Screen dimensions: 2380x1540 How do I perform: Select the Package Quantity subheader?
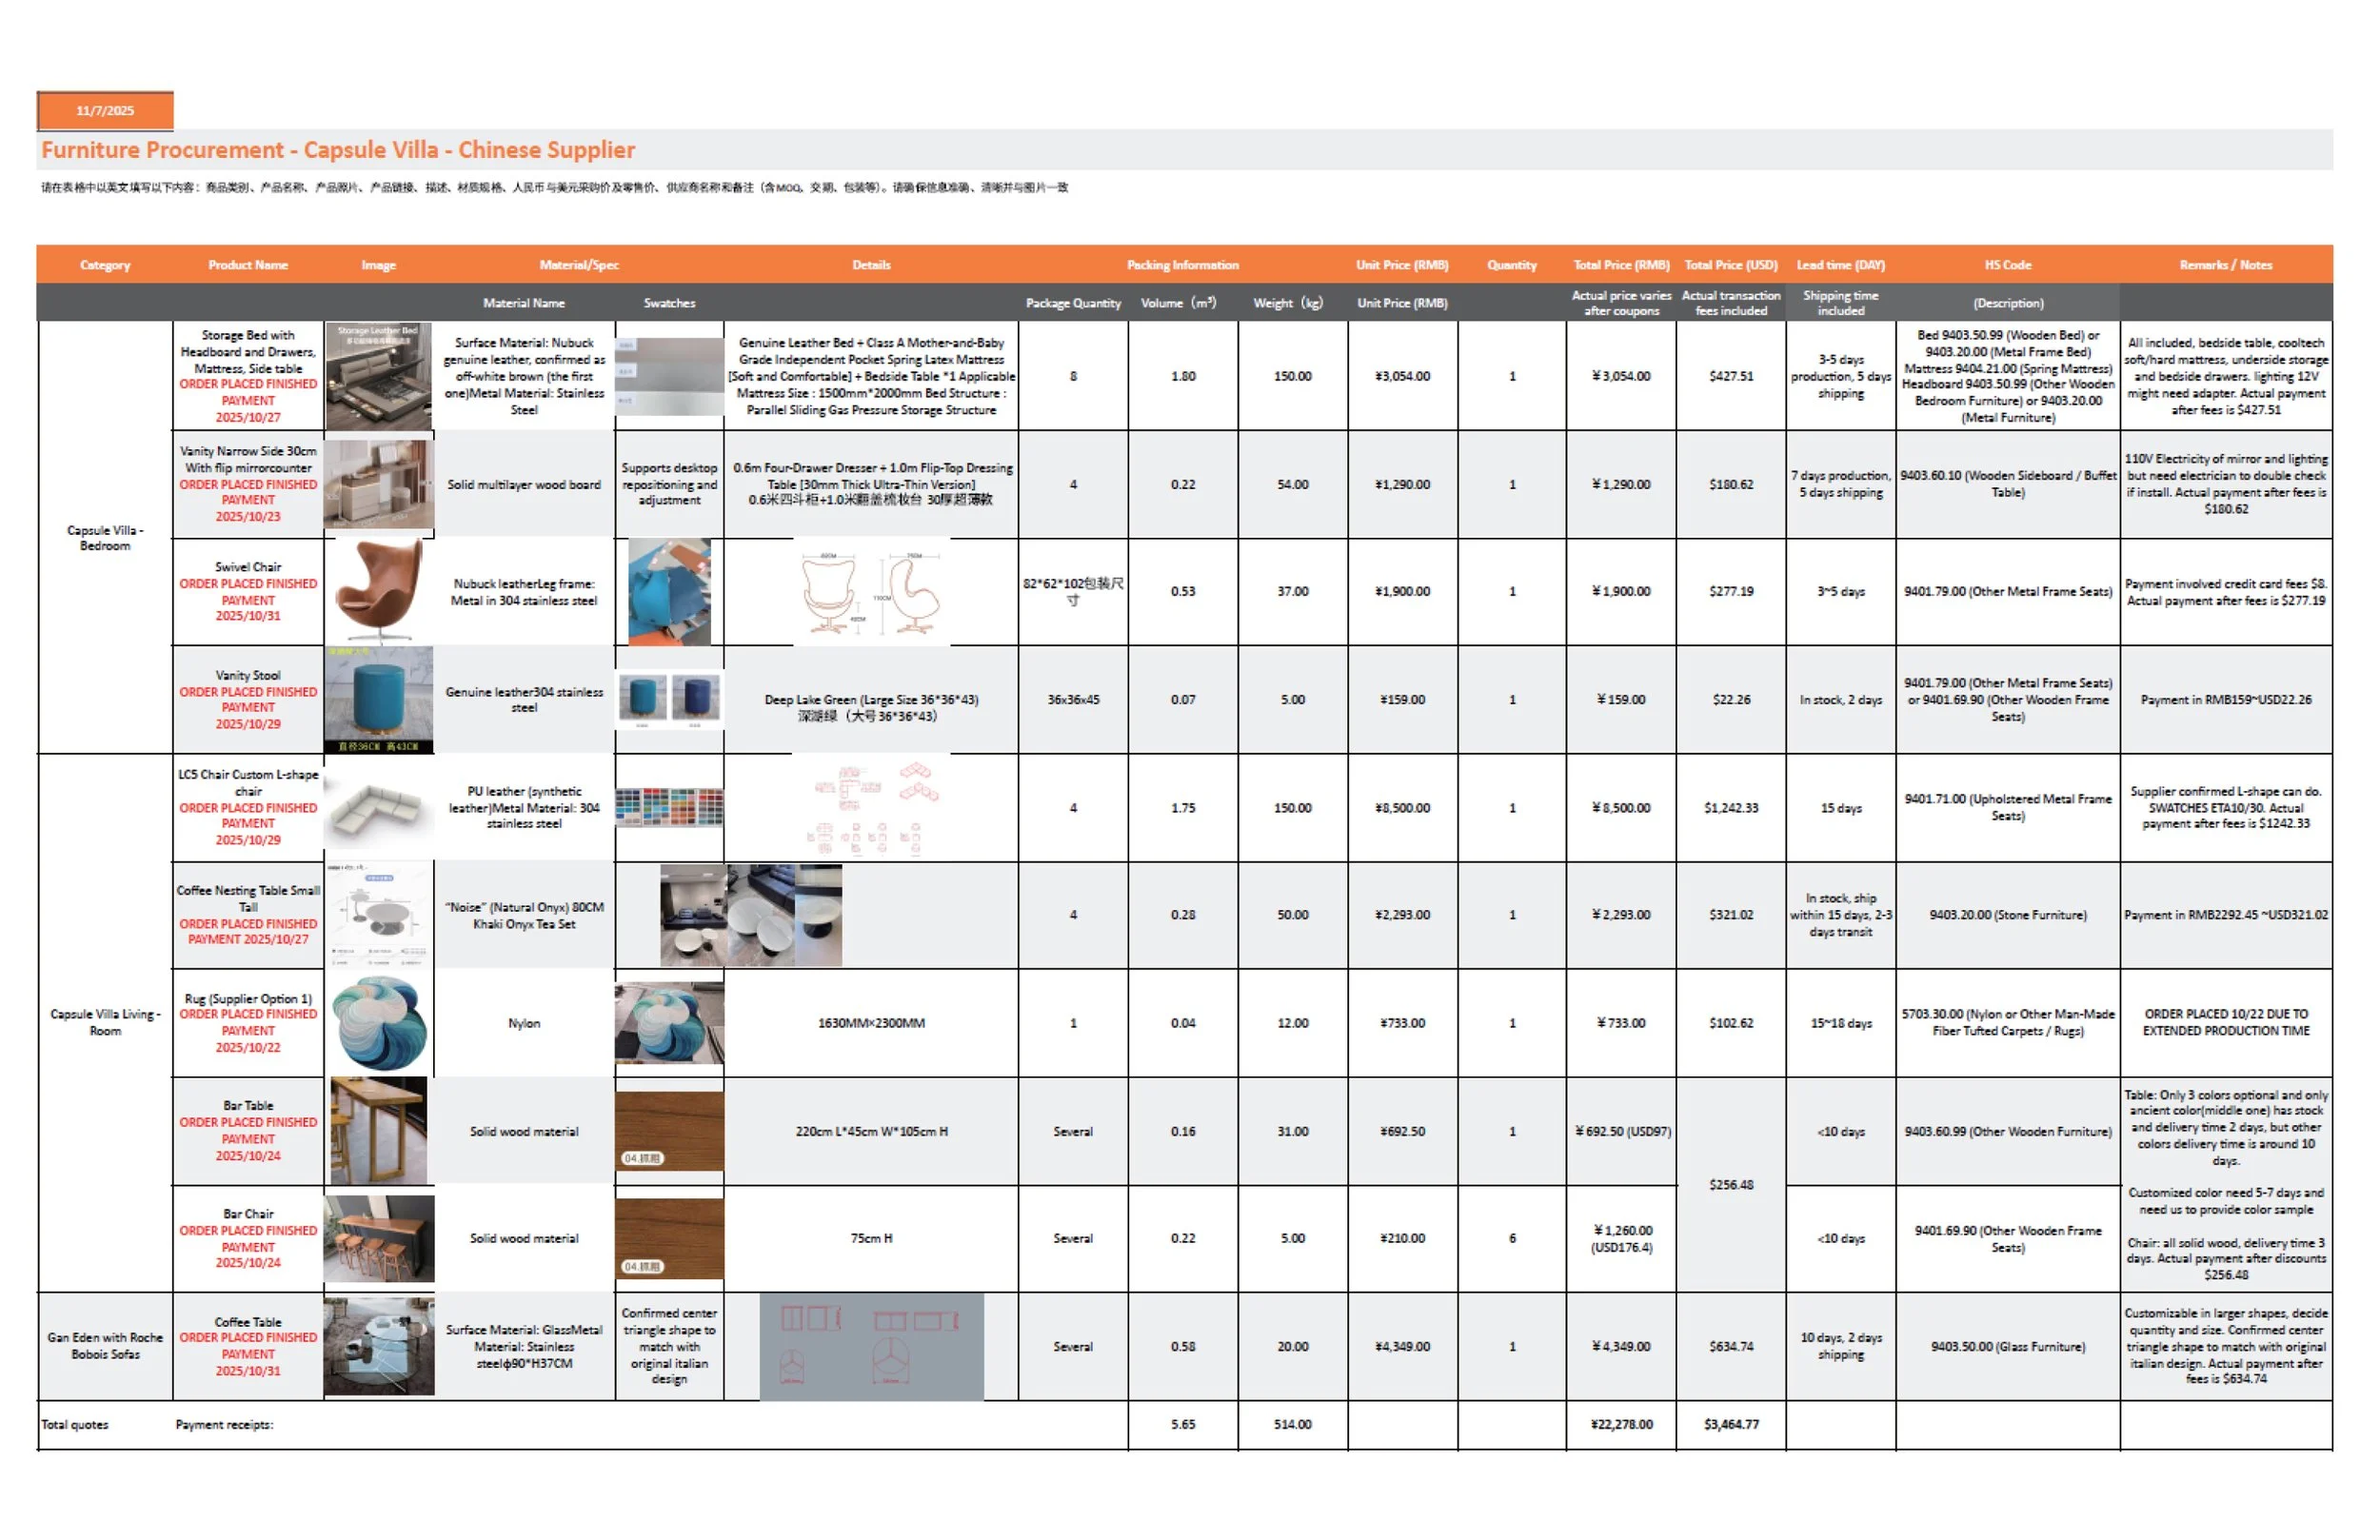[1073, 303]
